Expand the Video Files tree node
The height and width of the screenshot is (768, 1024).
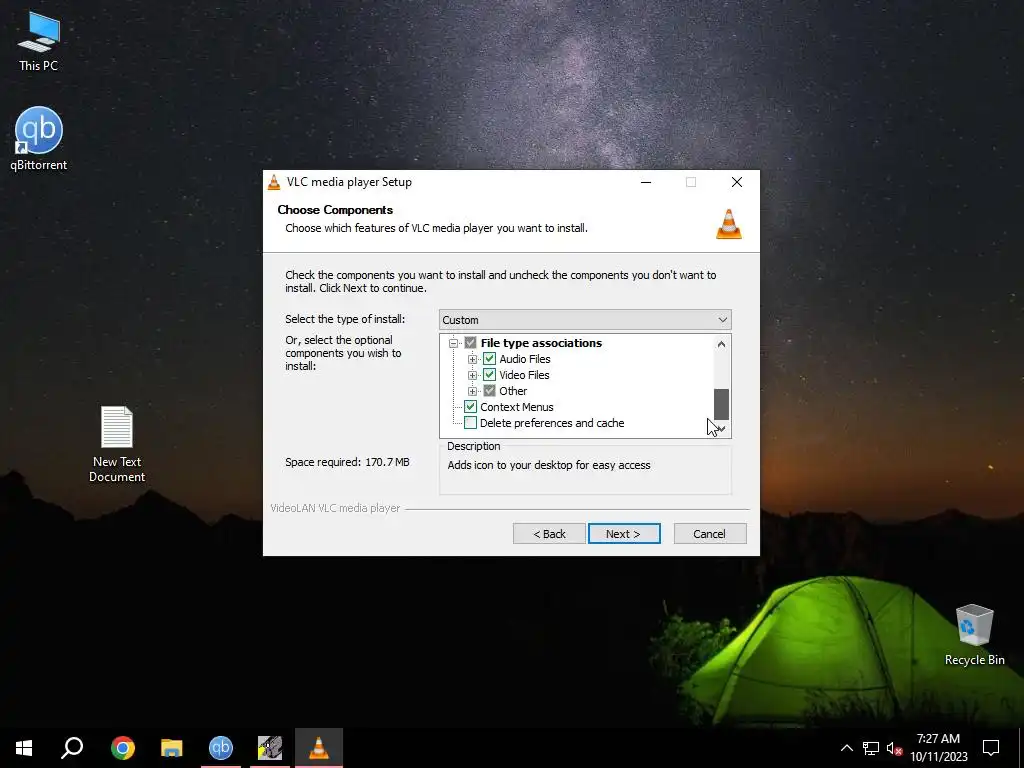tap(472, 375)
